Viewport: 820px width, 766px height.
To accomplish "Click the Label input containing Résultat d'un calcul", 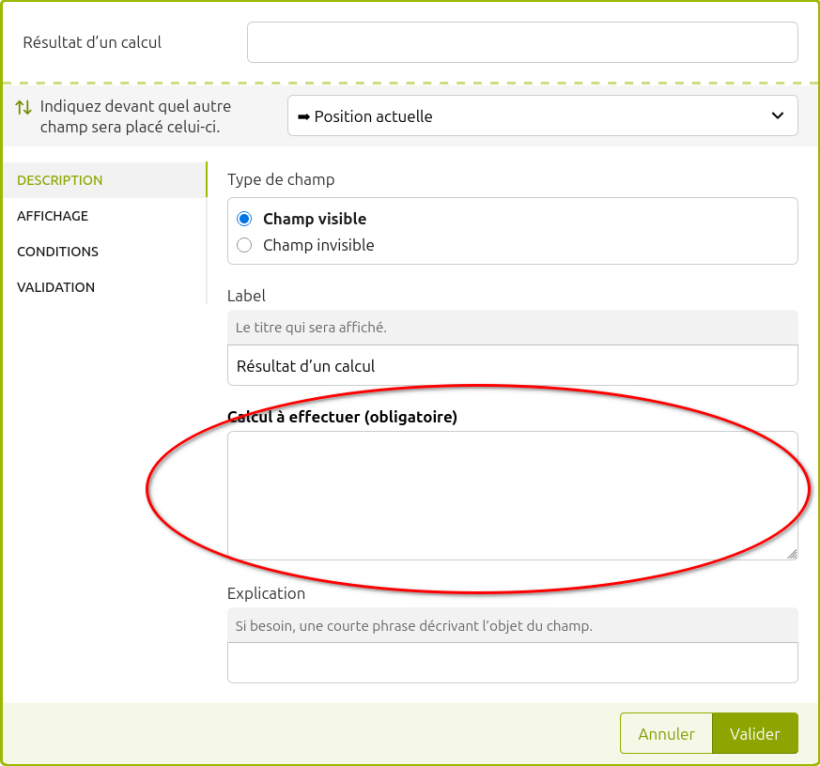I will pos(512,365).
